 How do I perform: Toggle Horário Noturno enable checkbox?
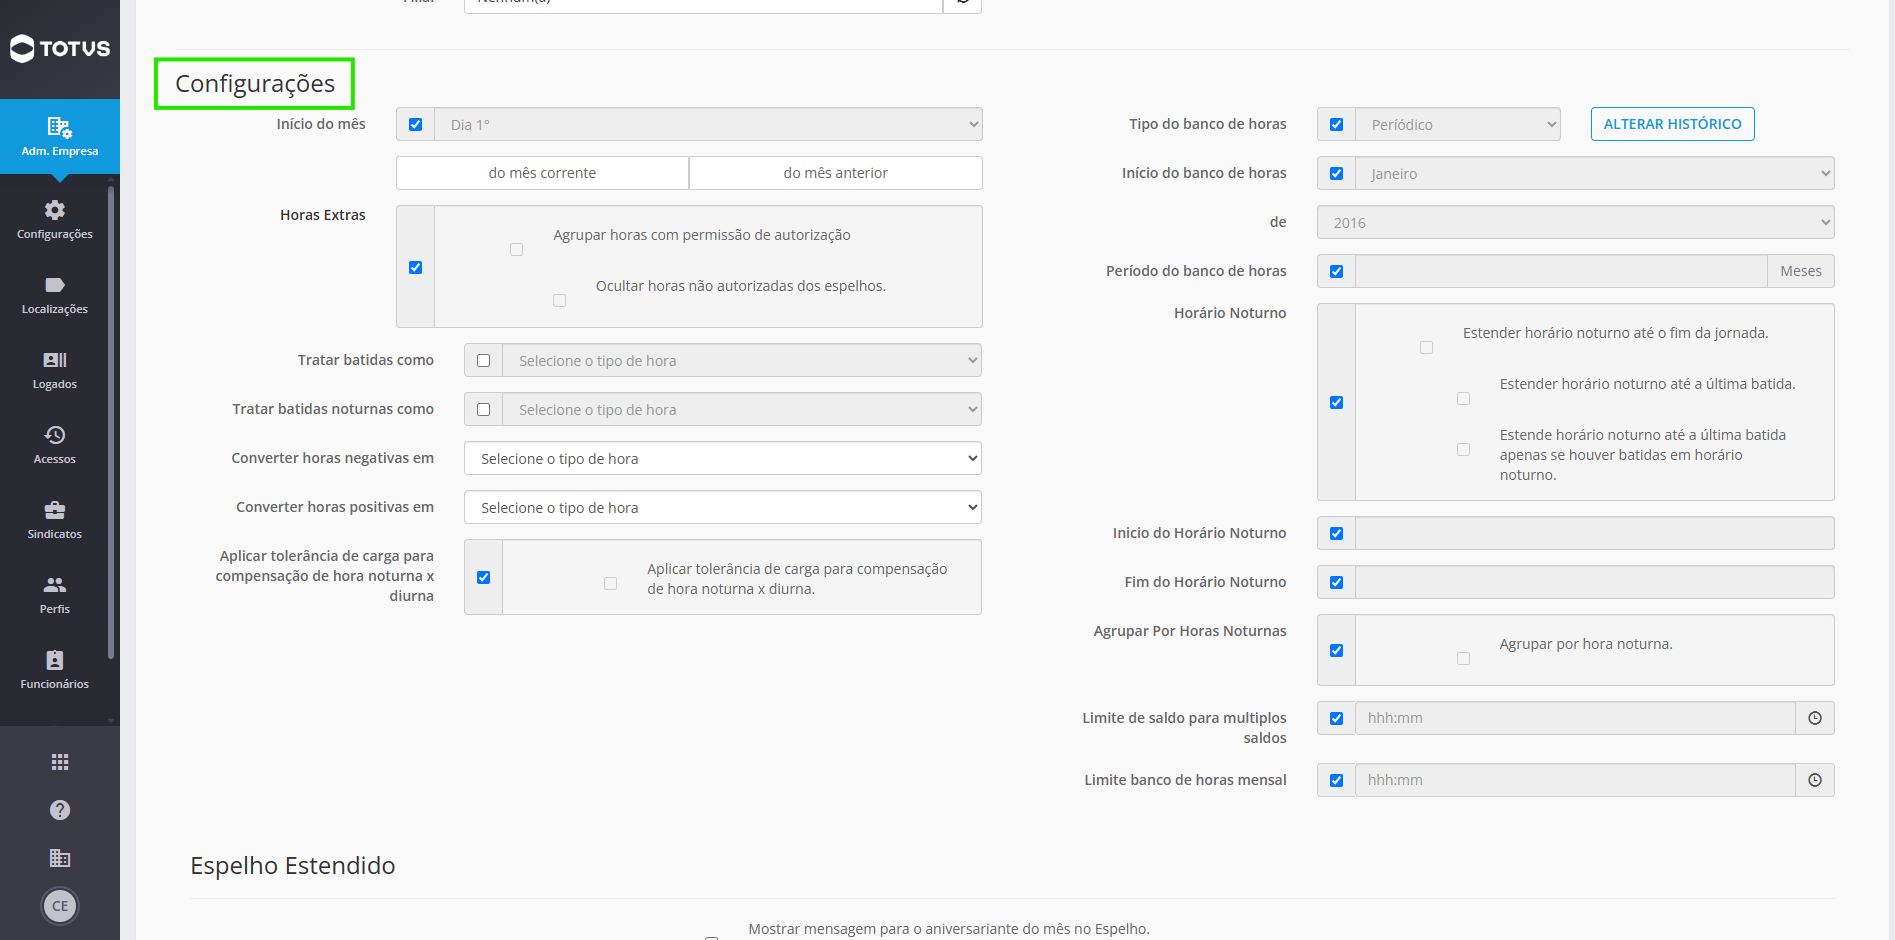point(1337,402)
